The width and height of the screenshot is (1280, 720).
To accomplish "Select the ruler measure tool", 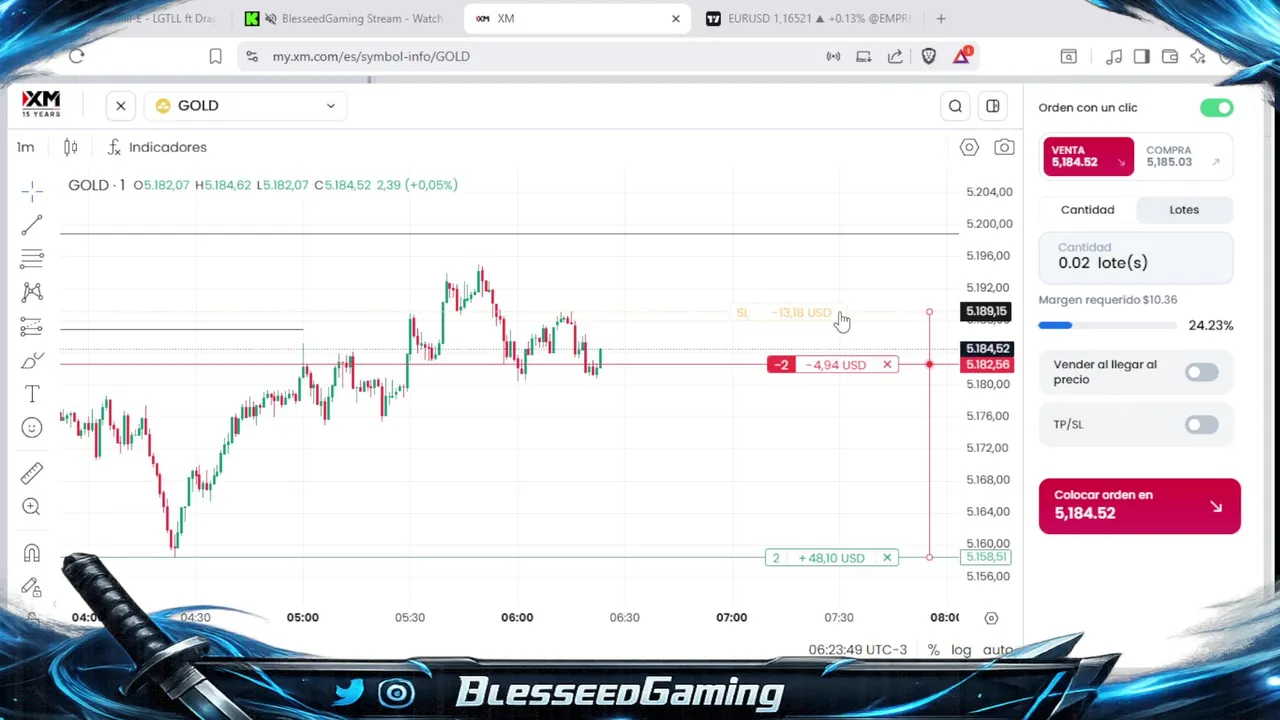I will [x=32, y=473].
